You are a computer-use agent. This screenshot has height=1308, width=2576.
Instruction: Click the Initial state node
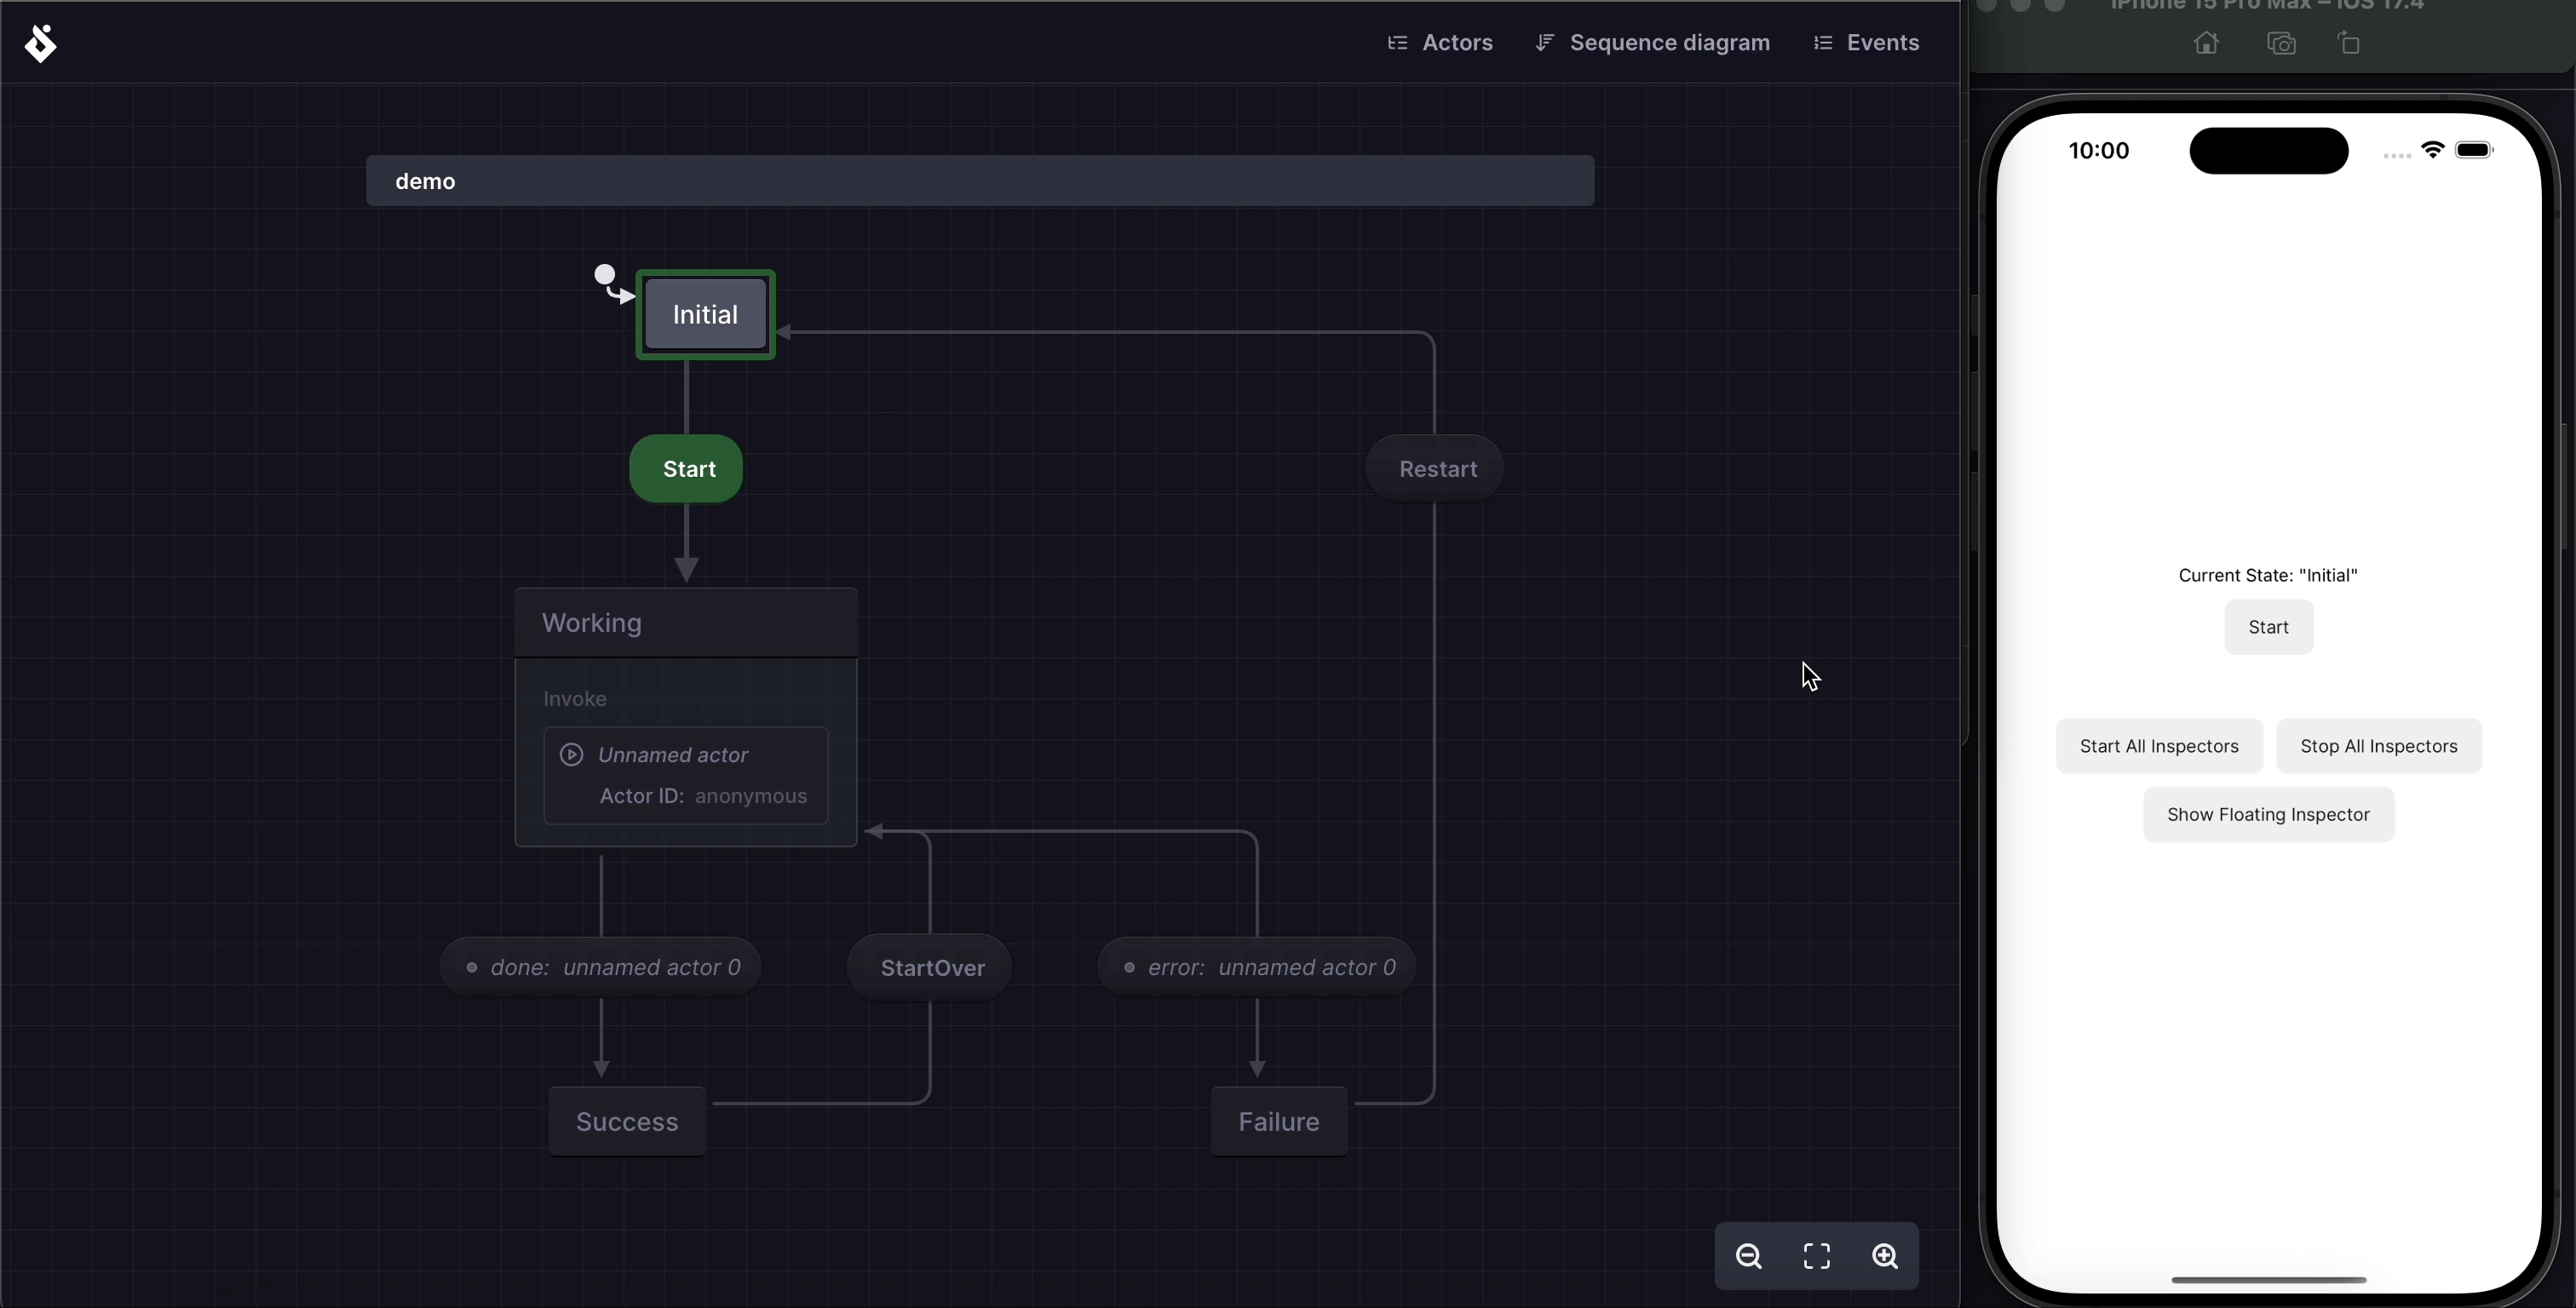point(704,313)
